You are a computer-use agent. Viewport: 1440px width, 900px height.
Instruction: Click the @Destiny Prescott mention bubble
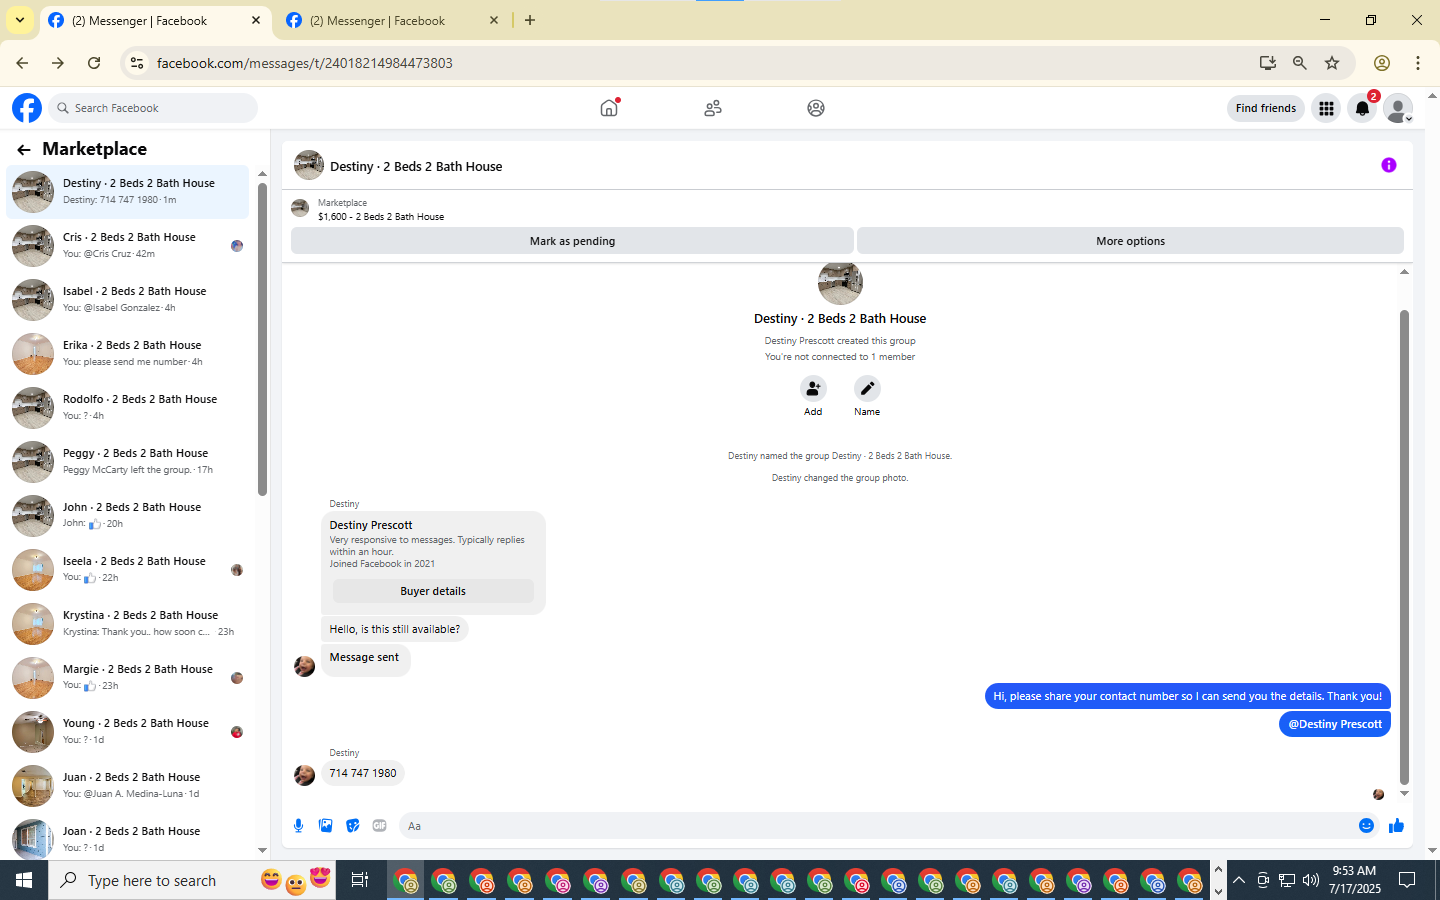1335,724
